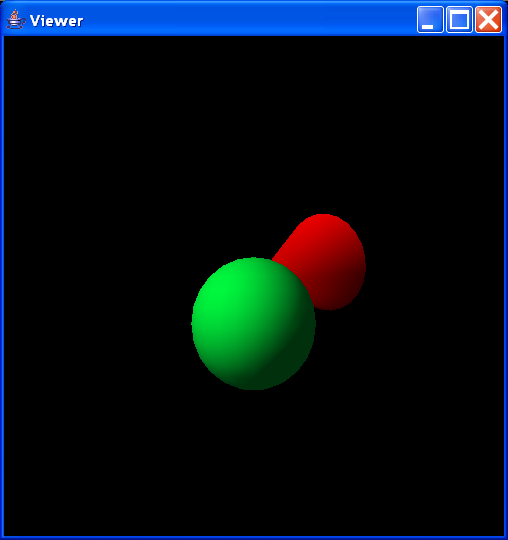Click the empty blue title bar area

pyautogui.click(x=248, y=20)
